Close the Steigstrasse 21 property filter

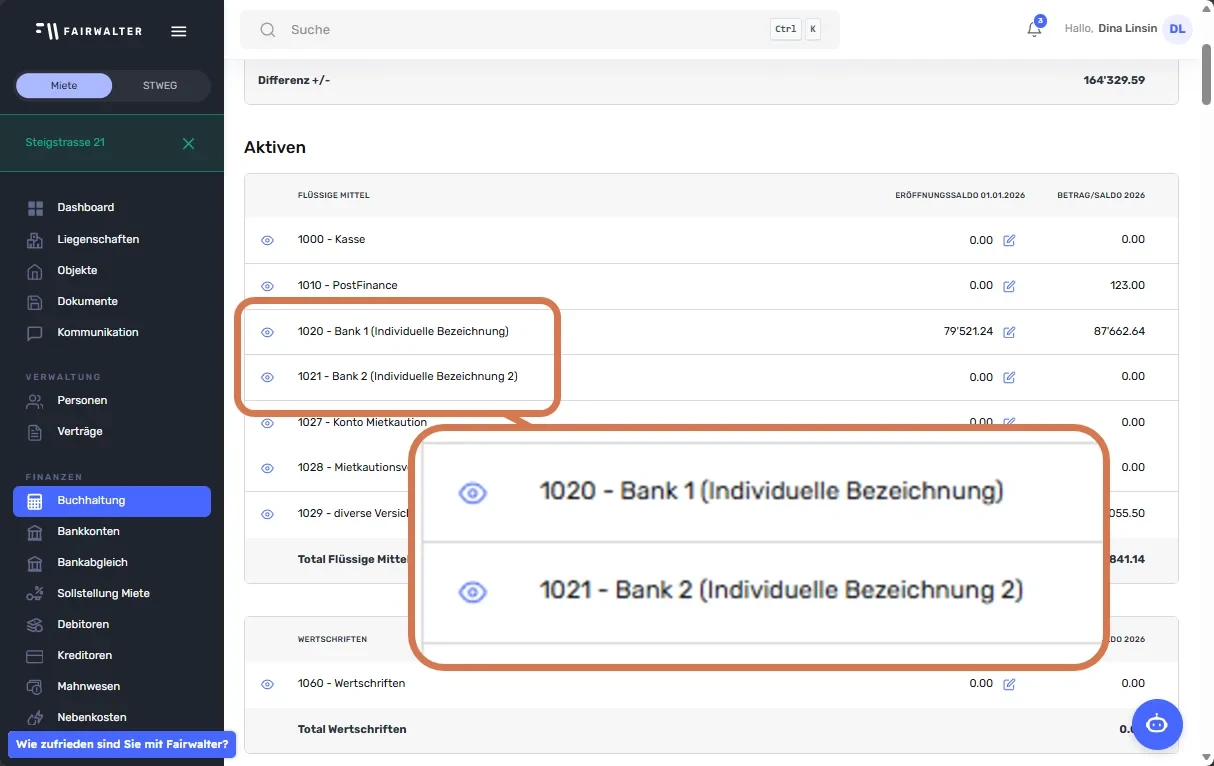(x=188, y=143)
